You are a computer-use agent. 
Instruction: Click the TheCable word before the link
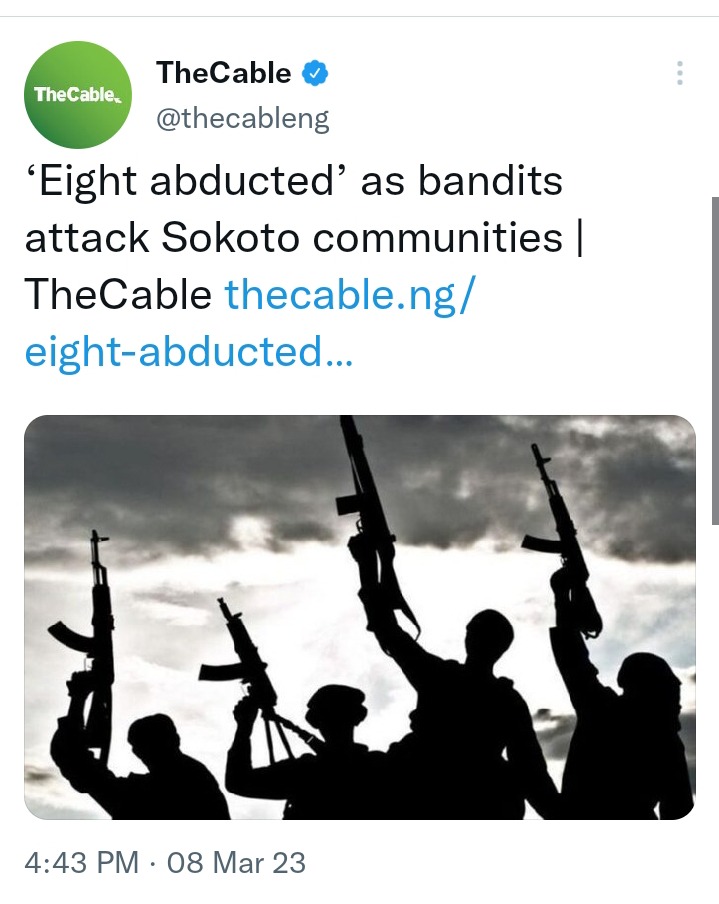(x=118, y=294)
